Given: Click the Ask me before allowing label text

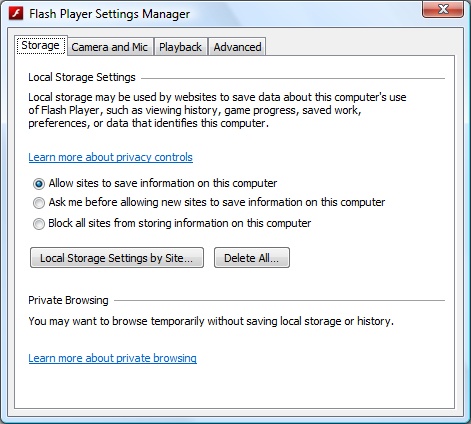Looking at the screenshot, I should pos(217,202).
